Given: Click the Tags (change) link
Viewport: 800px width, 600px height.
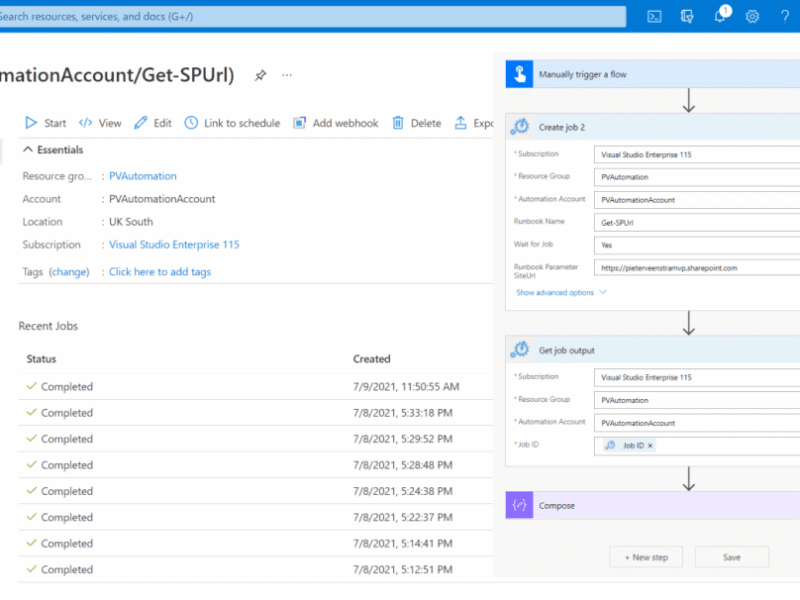Looking at the screenshot, I should tap(69, 272).
